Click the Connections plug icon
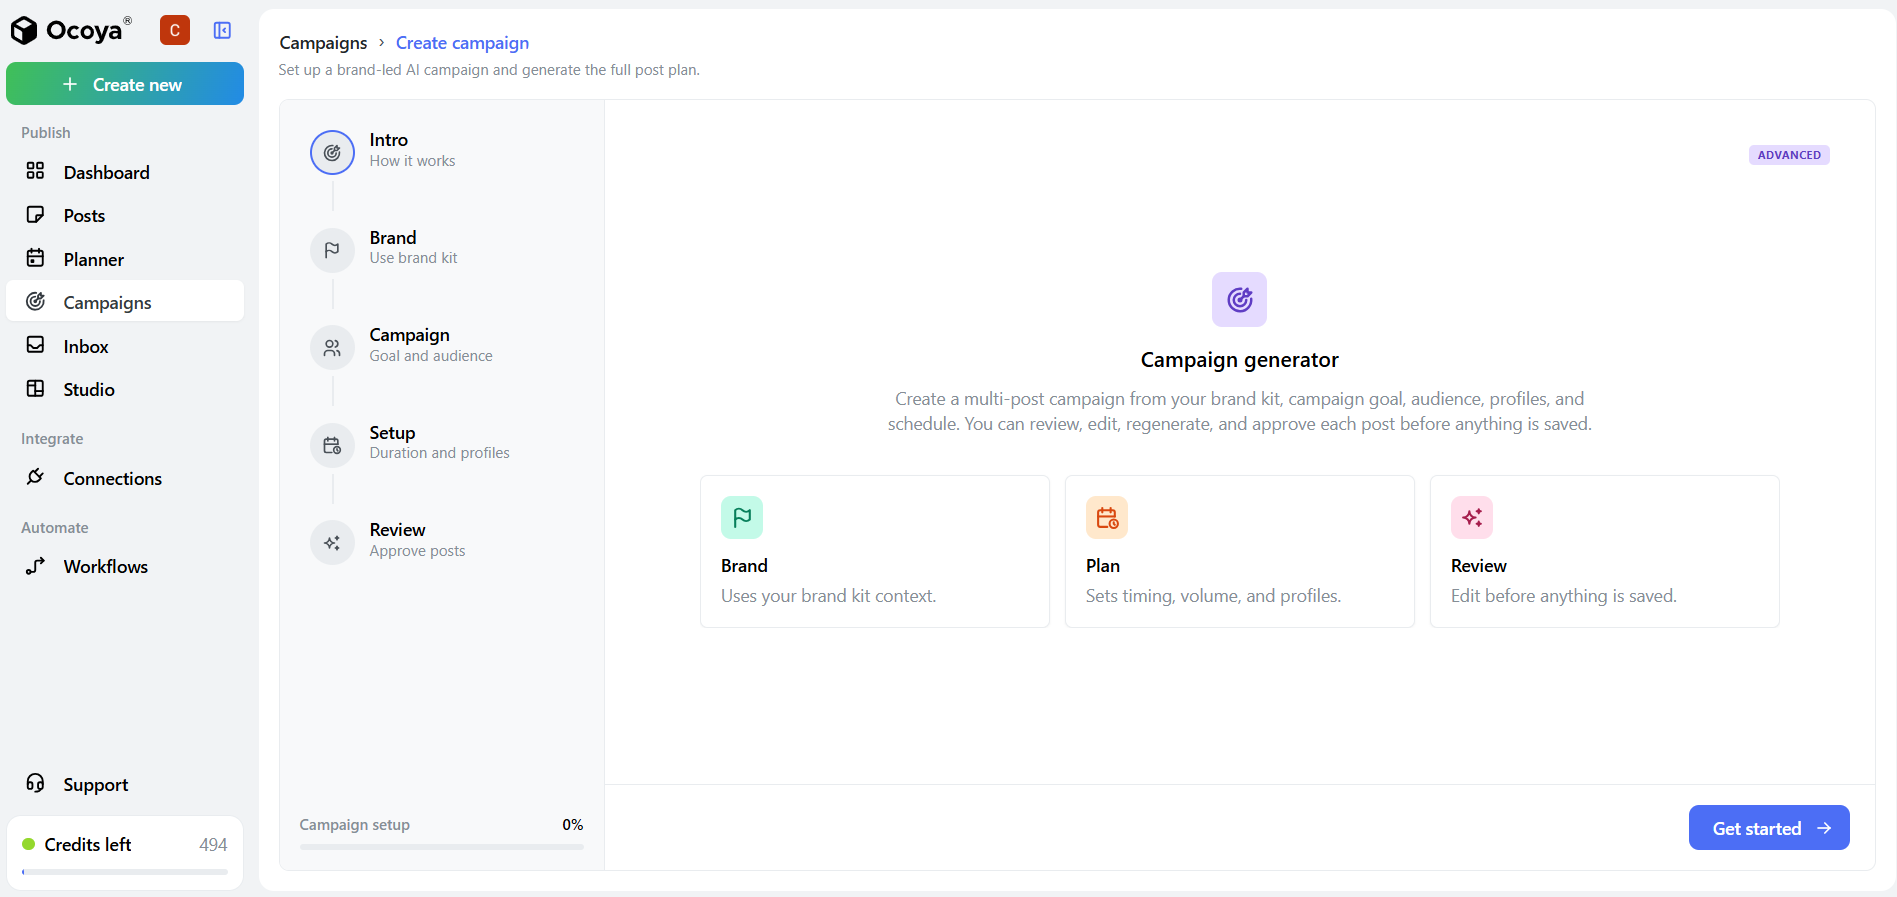Screen dimensions: 1897x897 coord(35,477)
